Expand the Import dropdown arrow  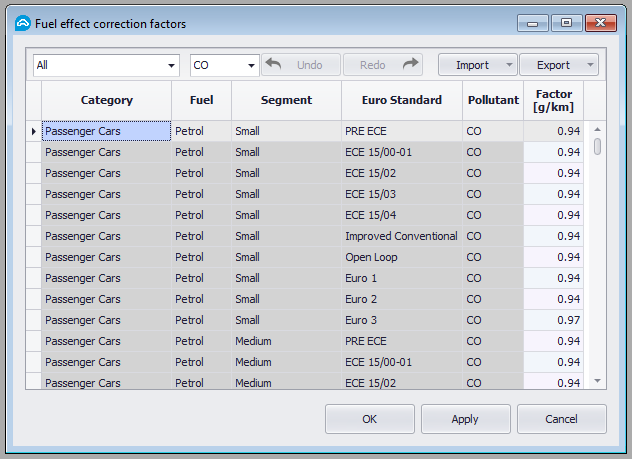click(509, 66)
